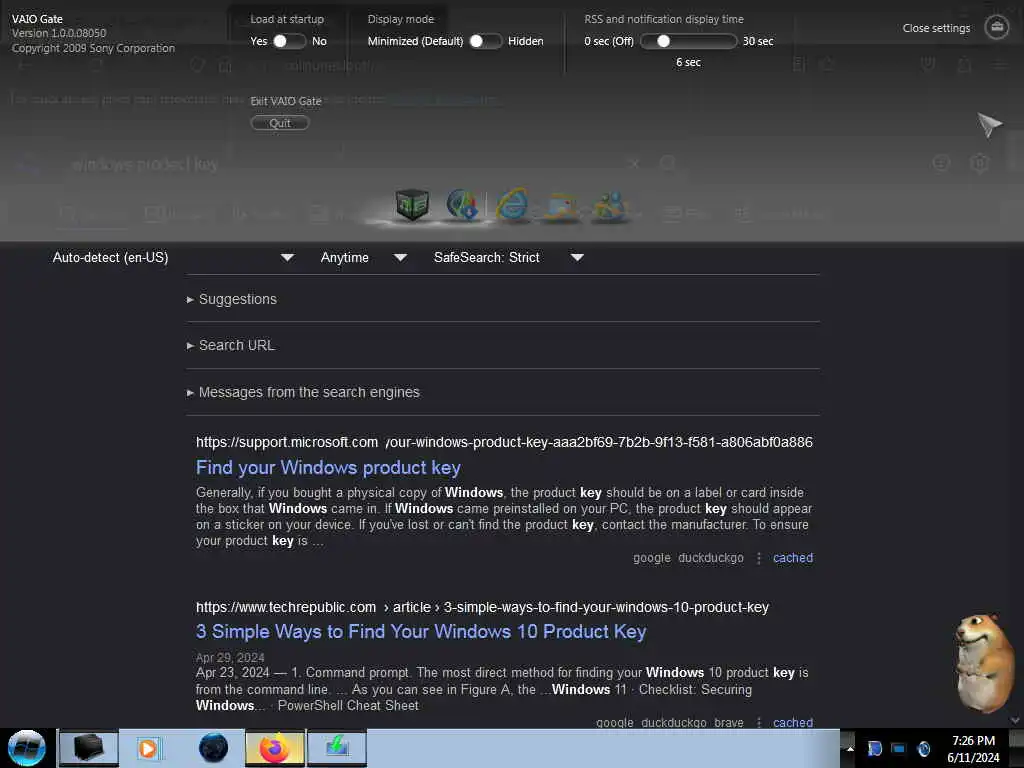Launch Windows Live Messenger from dock

tap(610, 206)
